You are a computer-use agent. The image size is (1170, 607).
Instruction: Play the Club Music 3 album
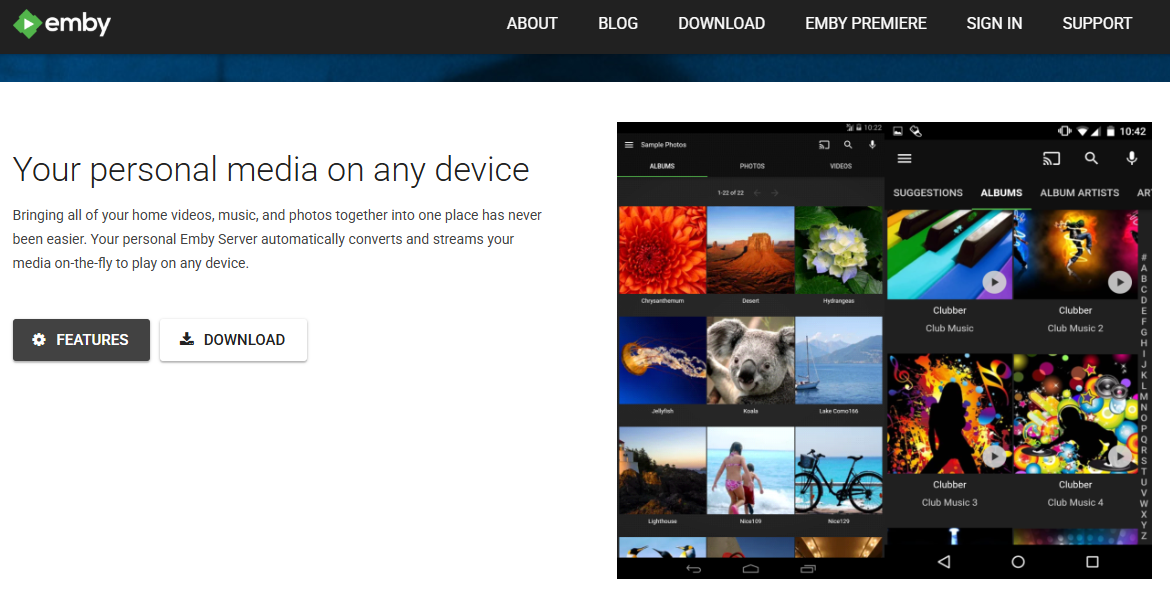click(x=994, y=456)
